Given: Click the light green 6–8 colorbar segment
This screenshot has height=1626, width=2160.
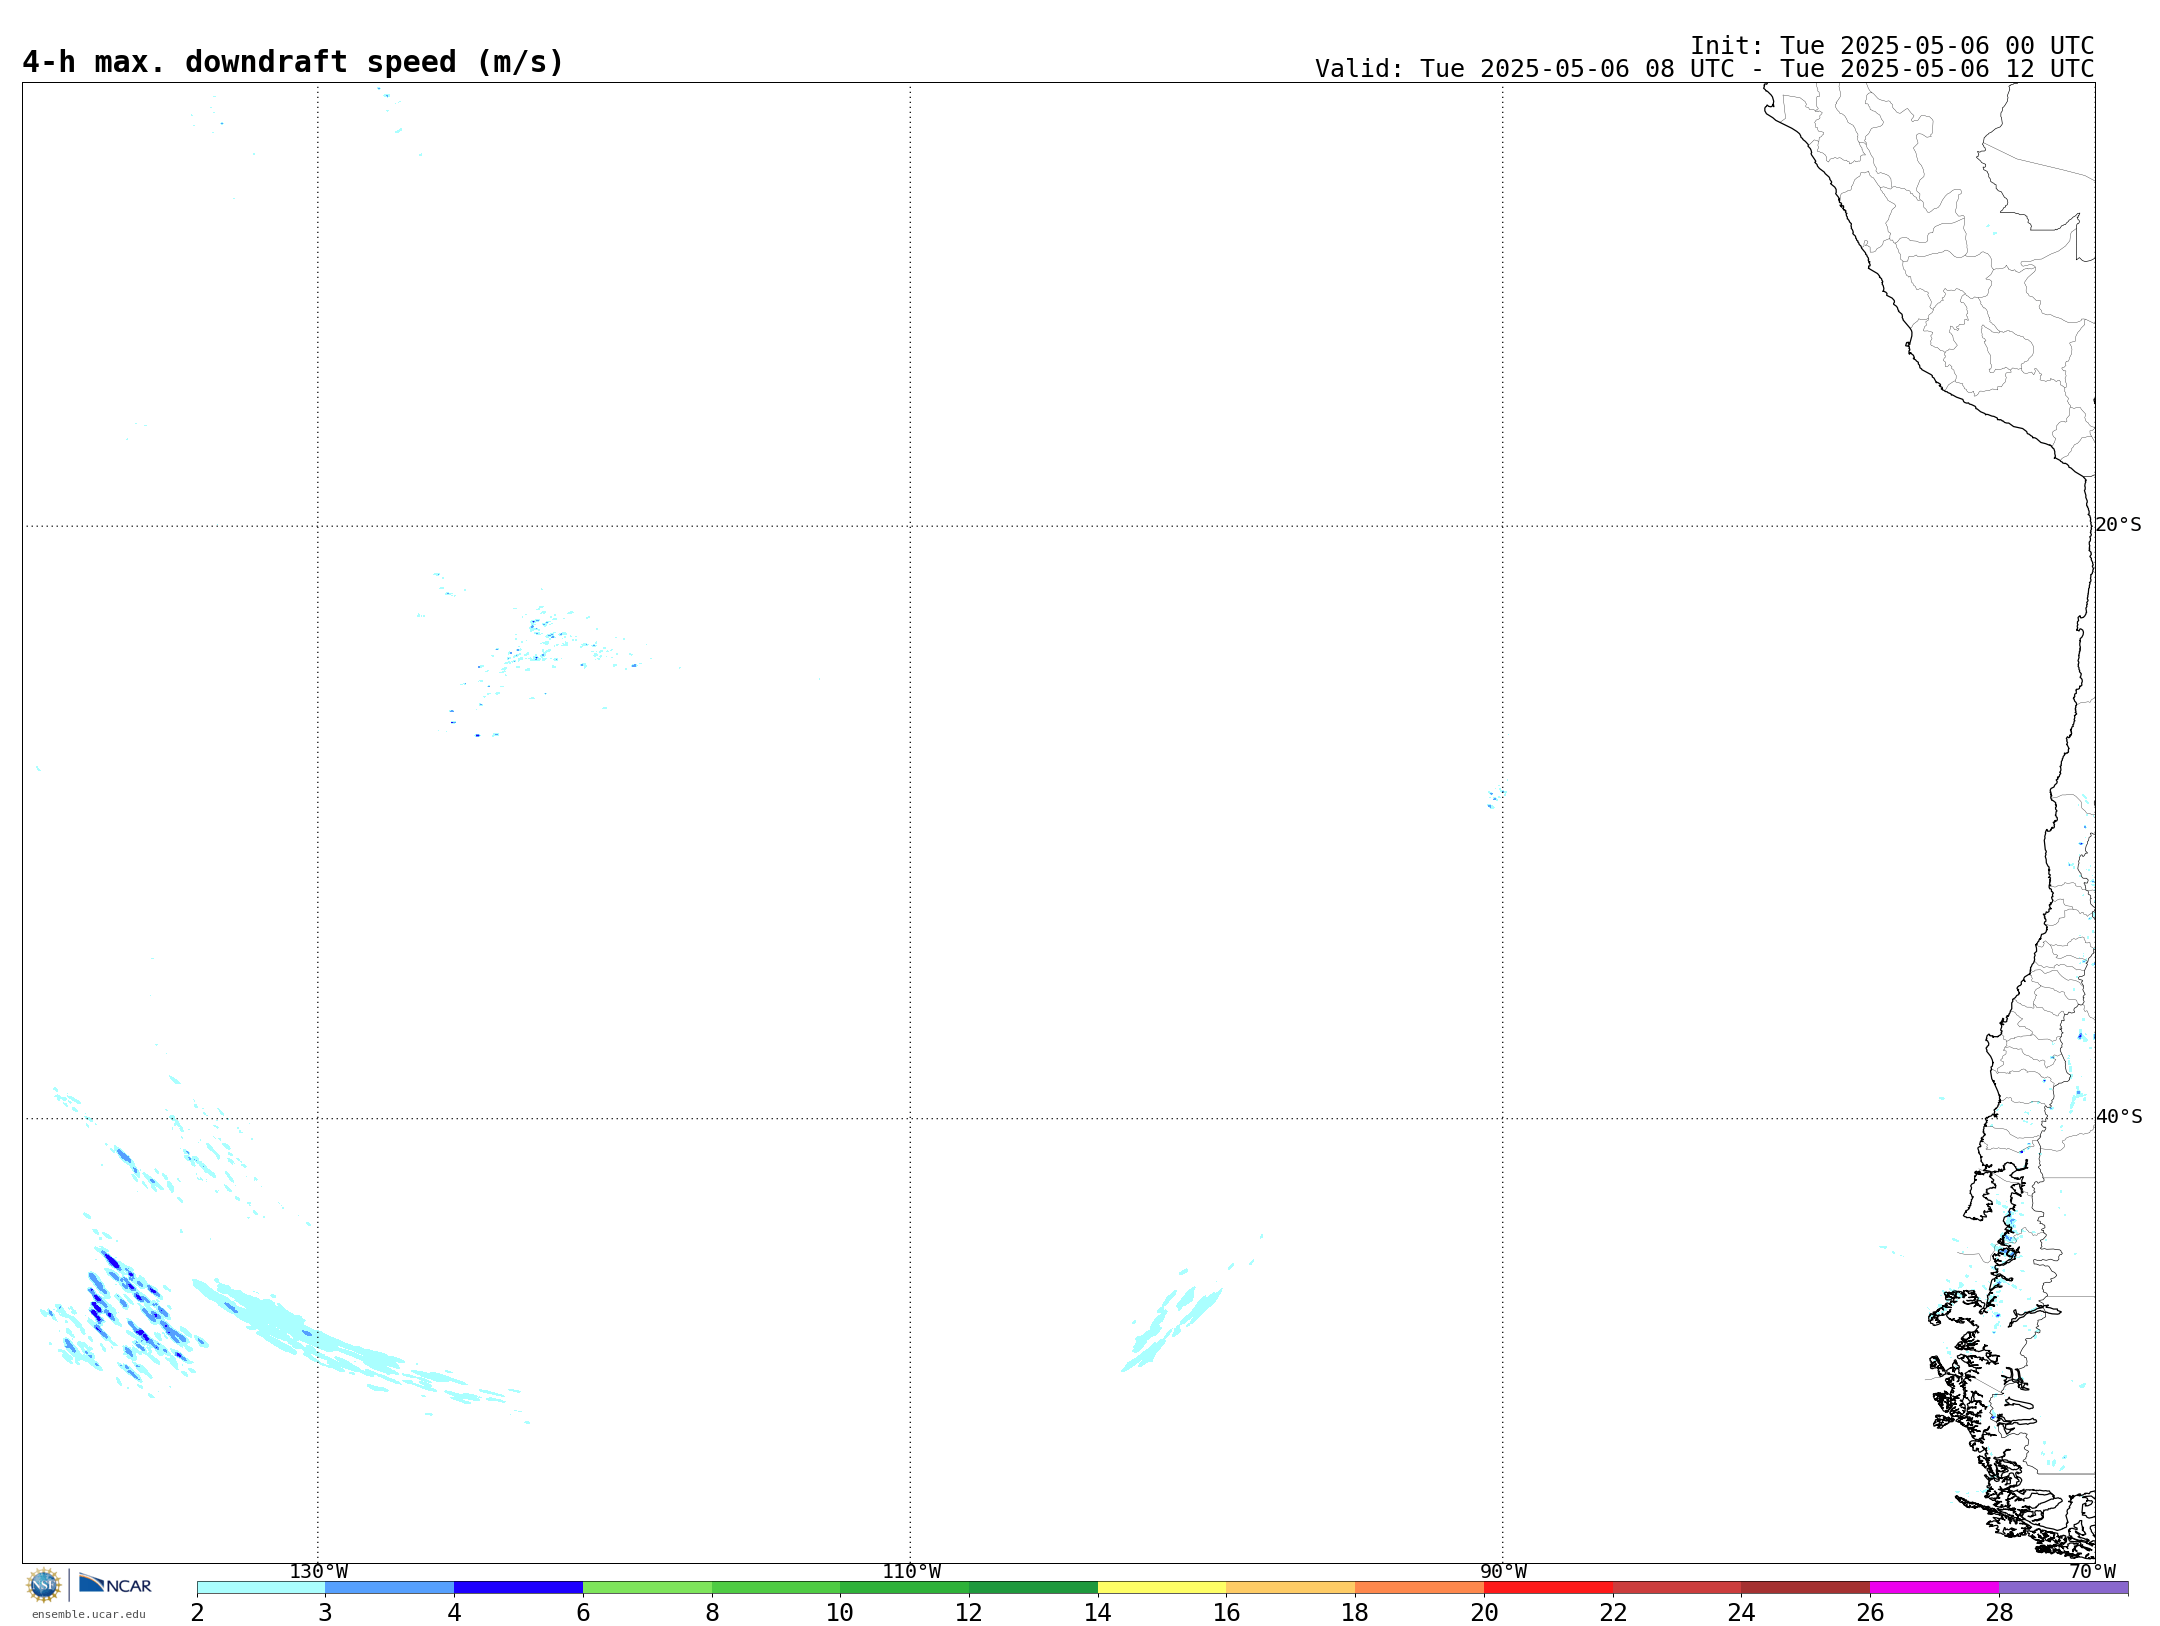Looking at the screenshot, I should point(648,1588).
